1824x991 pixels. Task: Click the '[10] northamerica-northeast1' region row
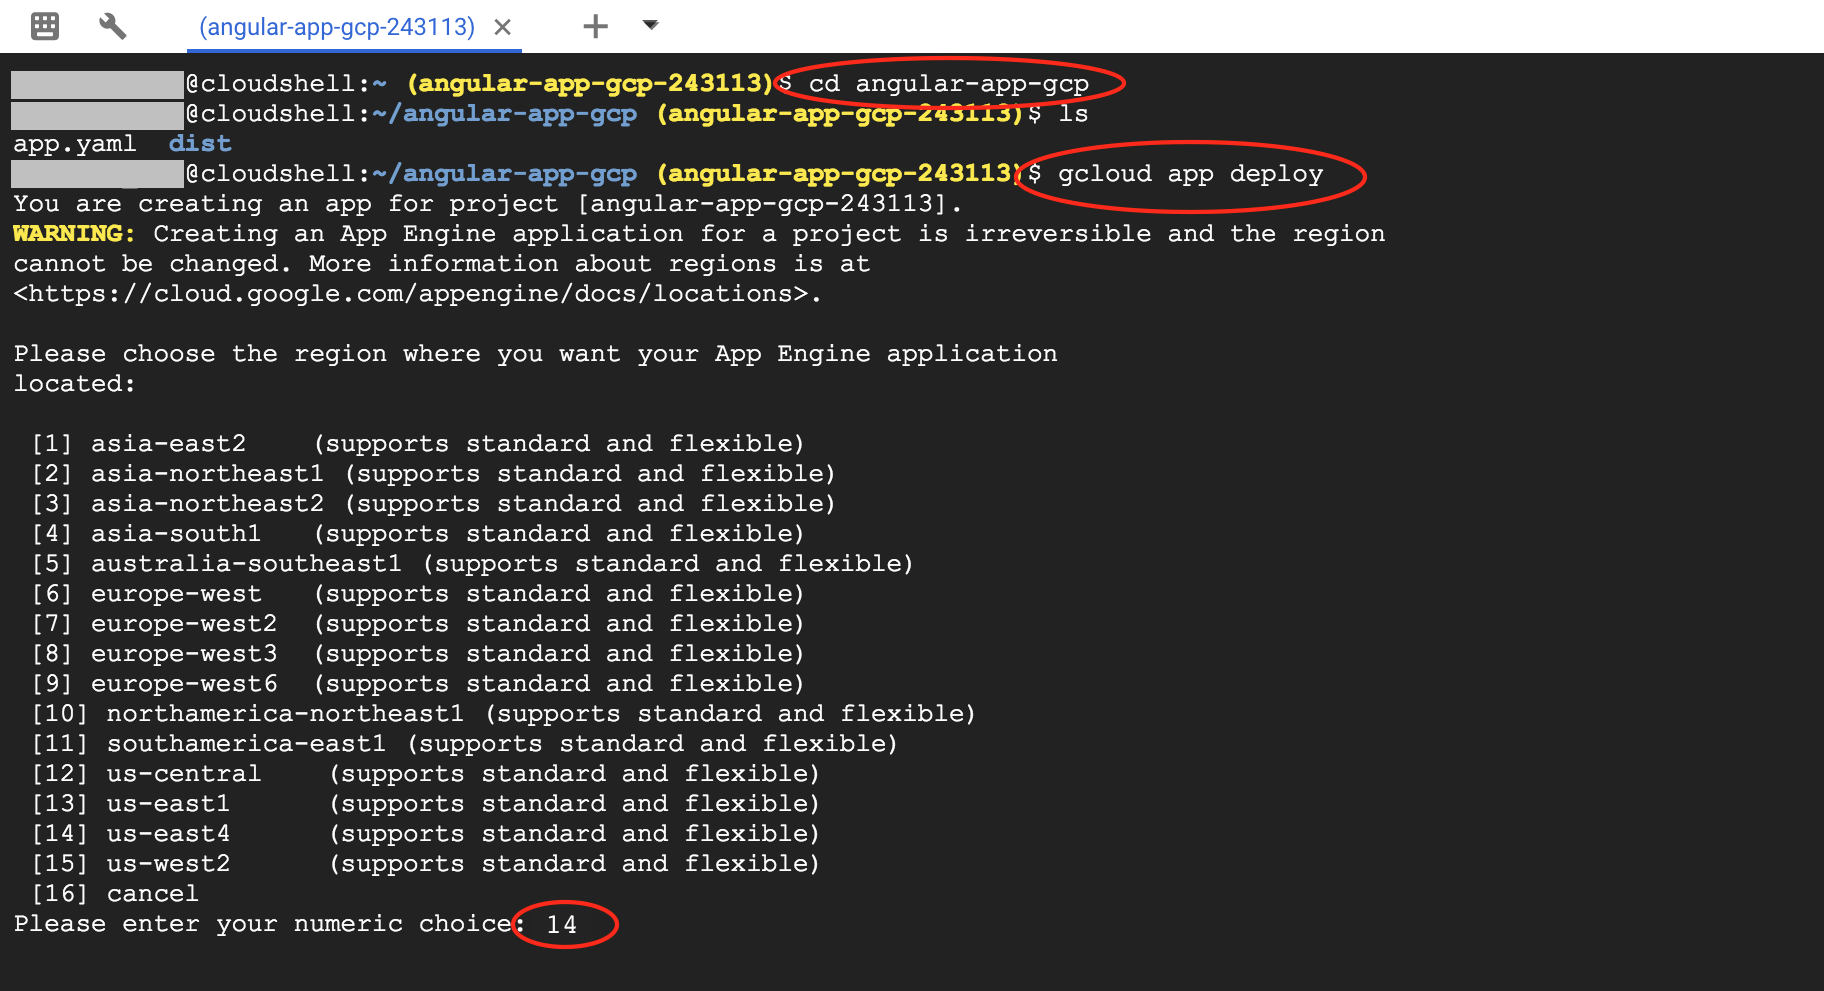tap(504, 714)
